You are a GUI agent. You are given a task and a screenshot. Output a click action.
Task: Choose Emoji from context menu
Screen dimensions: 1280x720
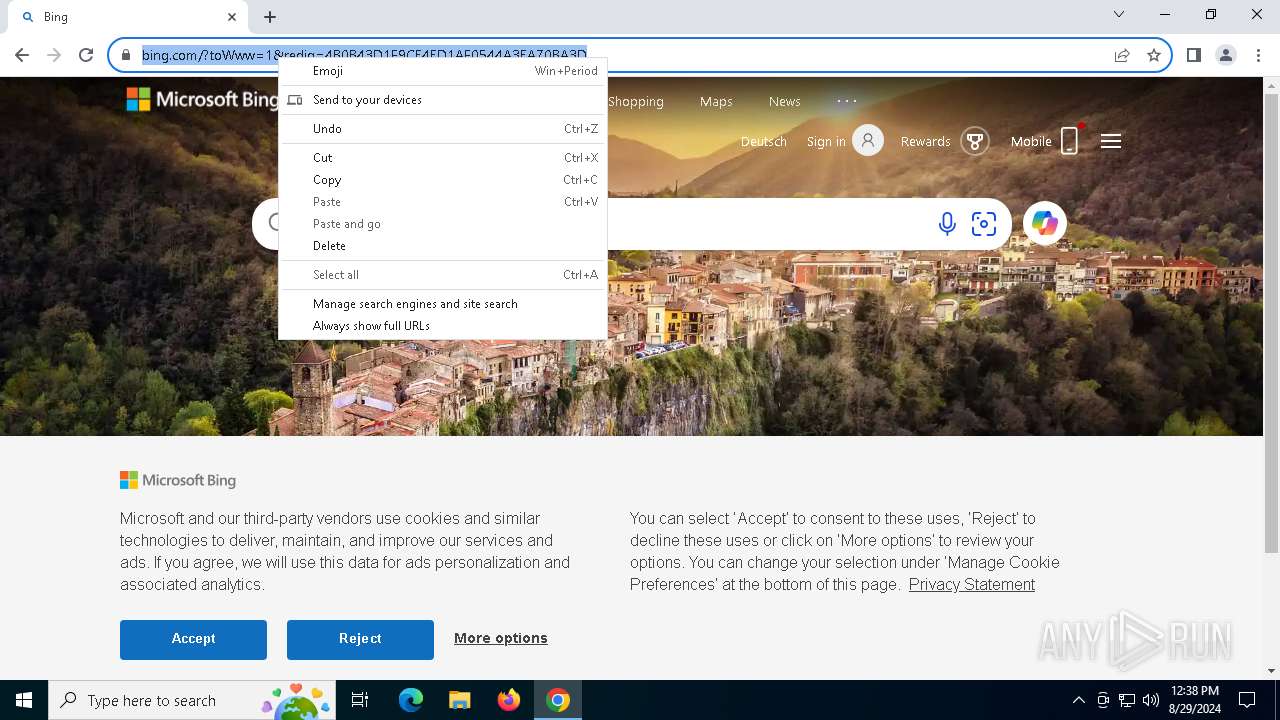pyautogui.click(x=443, y=71)
